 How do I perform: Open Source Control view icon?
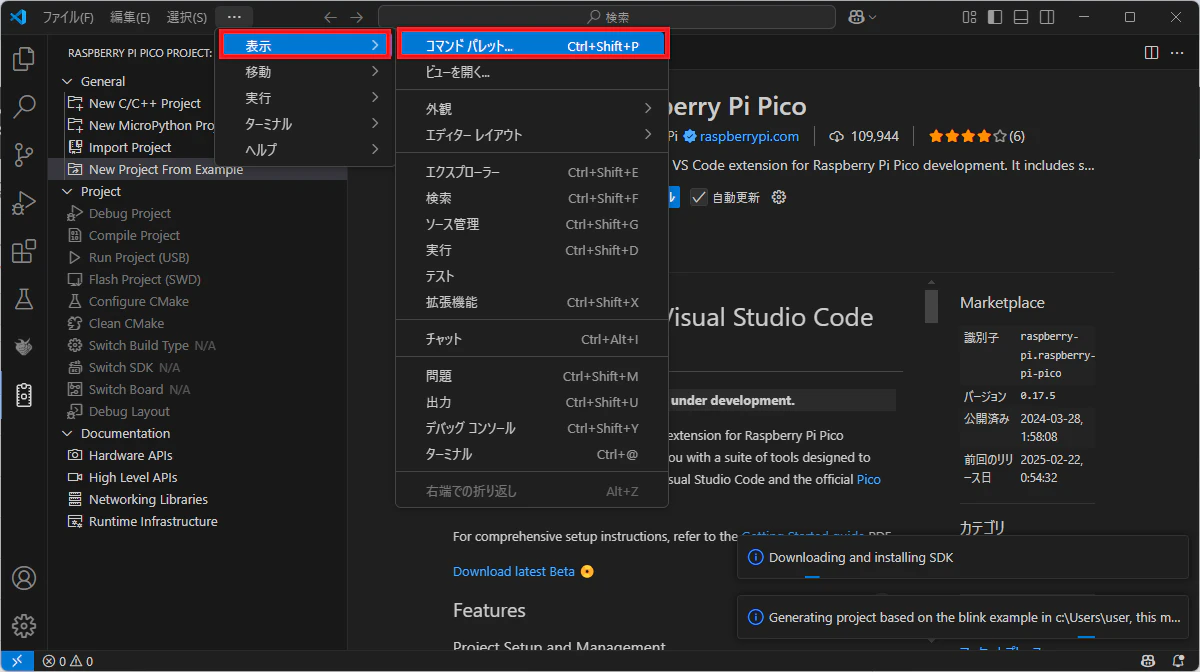pos(24,154)
